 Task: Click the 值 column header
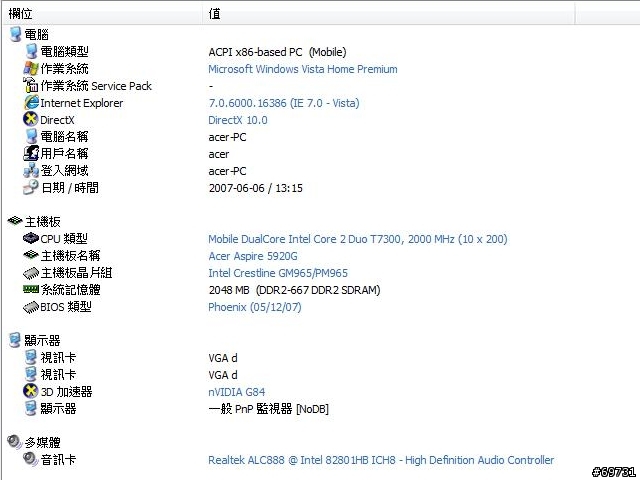[x=389, y=13]
